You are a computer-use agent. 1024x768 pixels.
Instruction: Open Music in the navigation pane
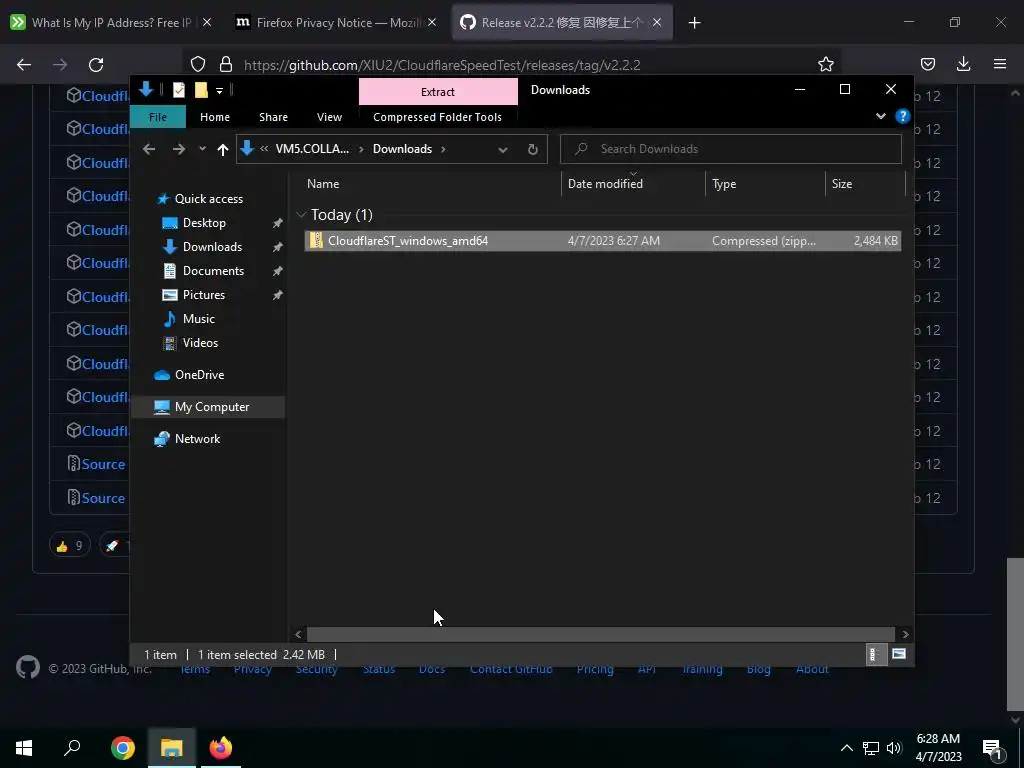click(x=199, y=319)
